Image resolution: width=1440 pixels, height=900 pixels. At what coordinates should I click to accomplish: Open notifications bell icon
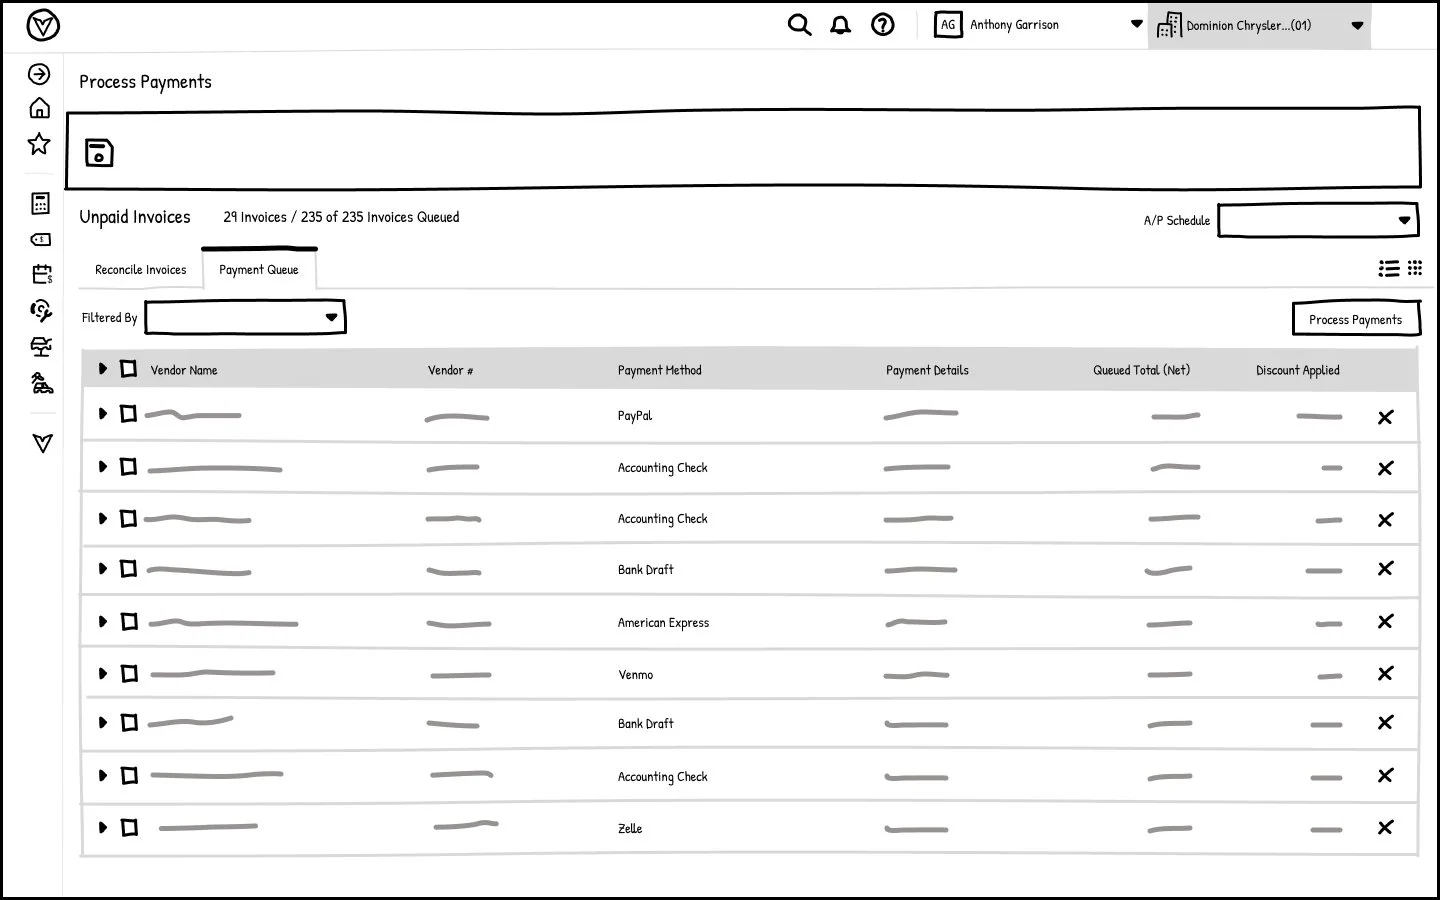coord(841,25)
